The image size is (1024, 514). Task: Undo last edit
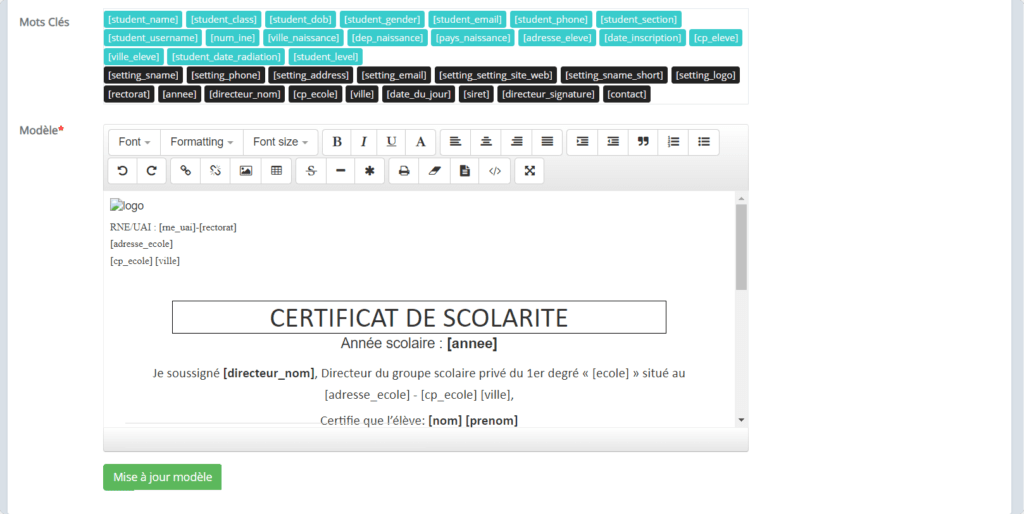point(122,171)
